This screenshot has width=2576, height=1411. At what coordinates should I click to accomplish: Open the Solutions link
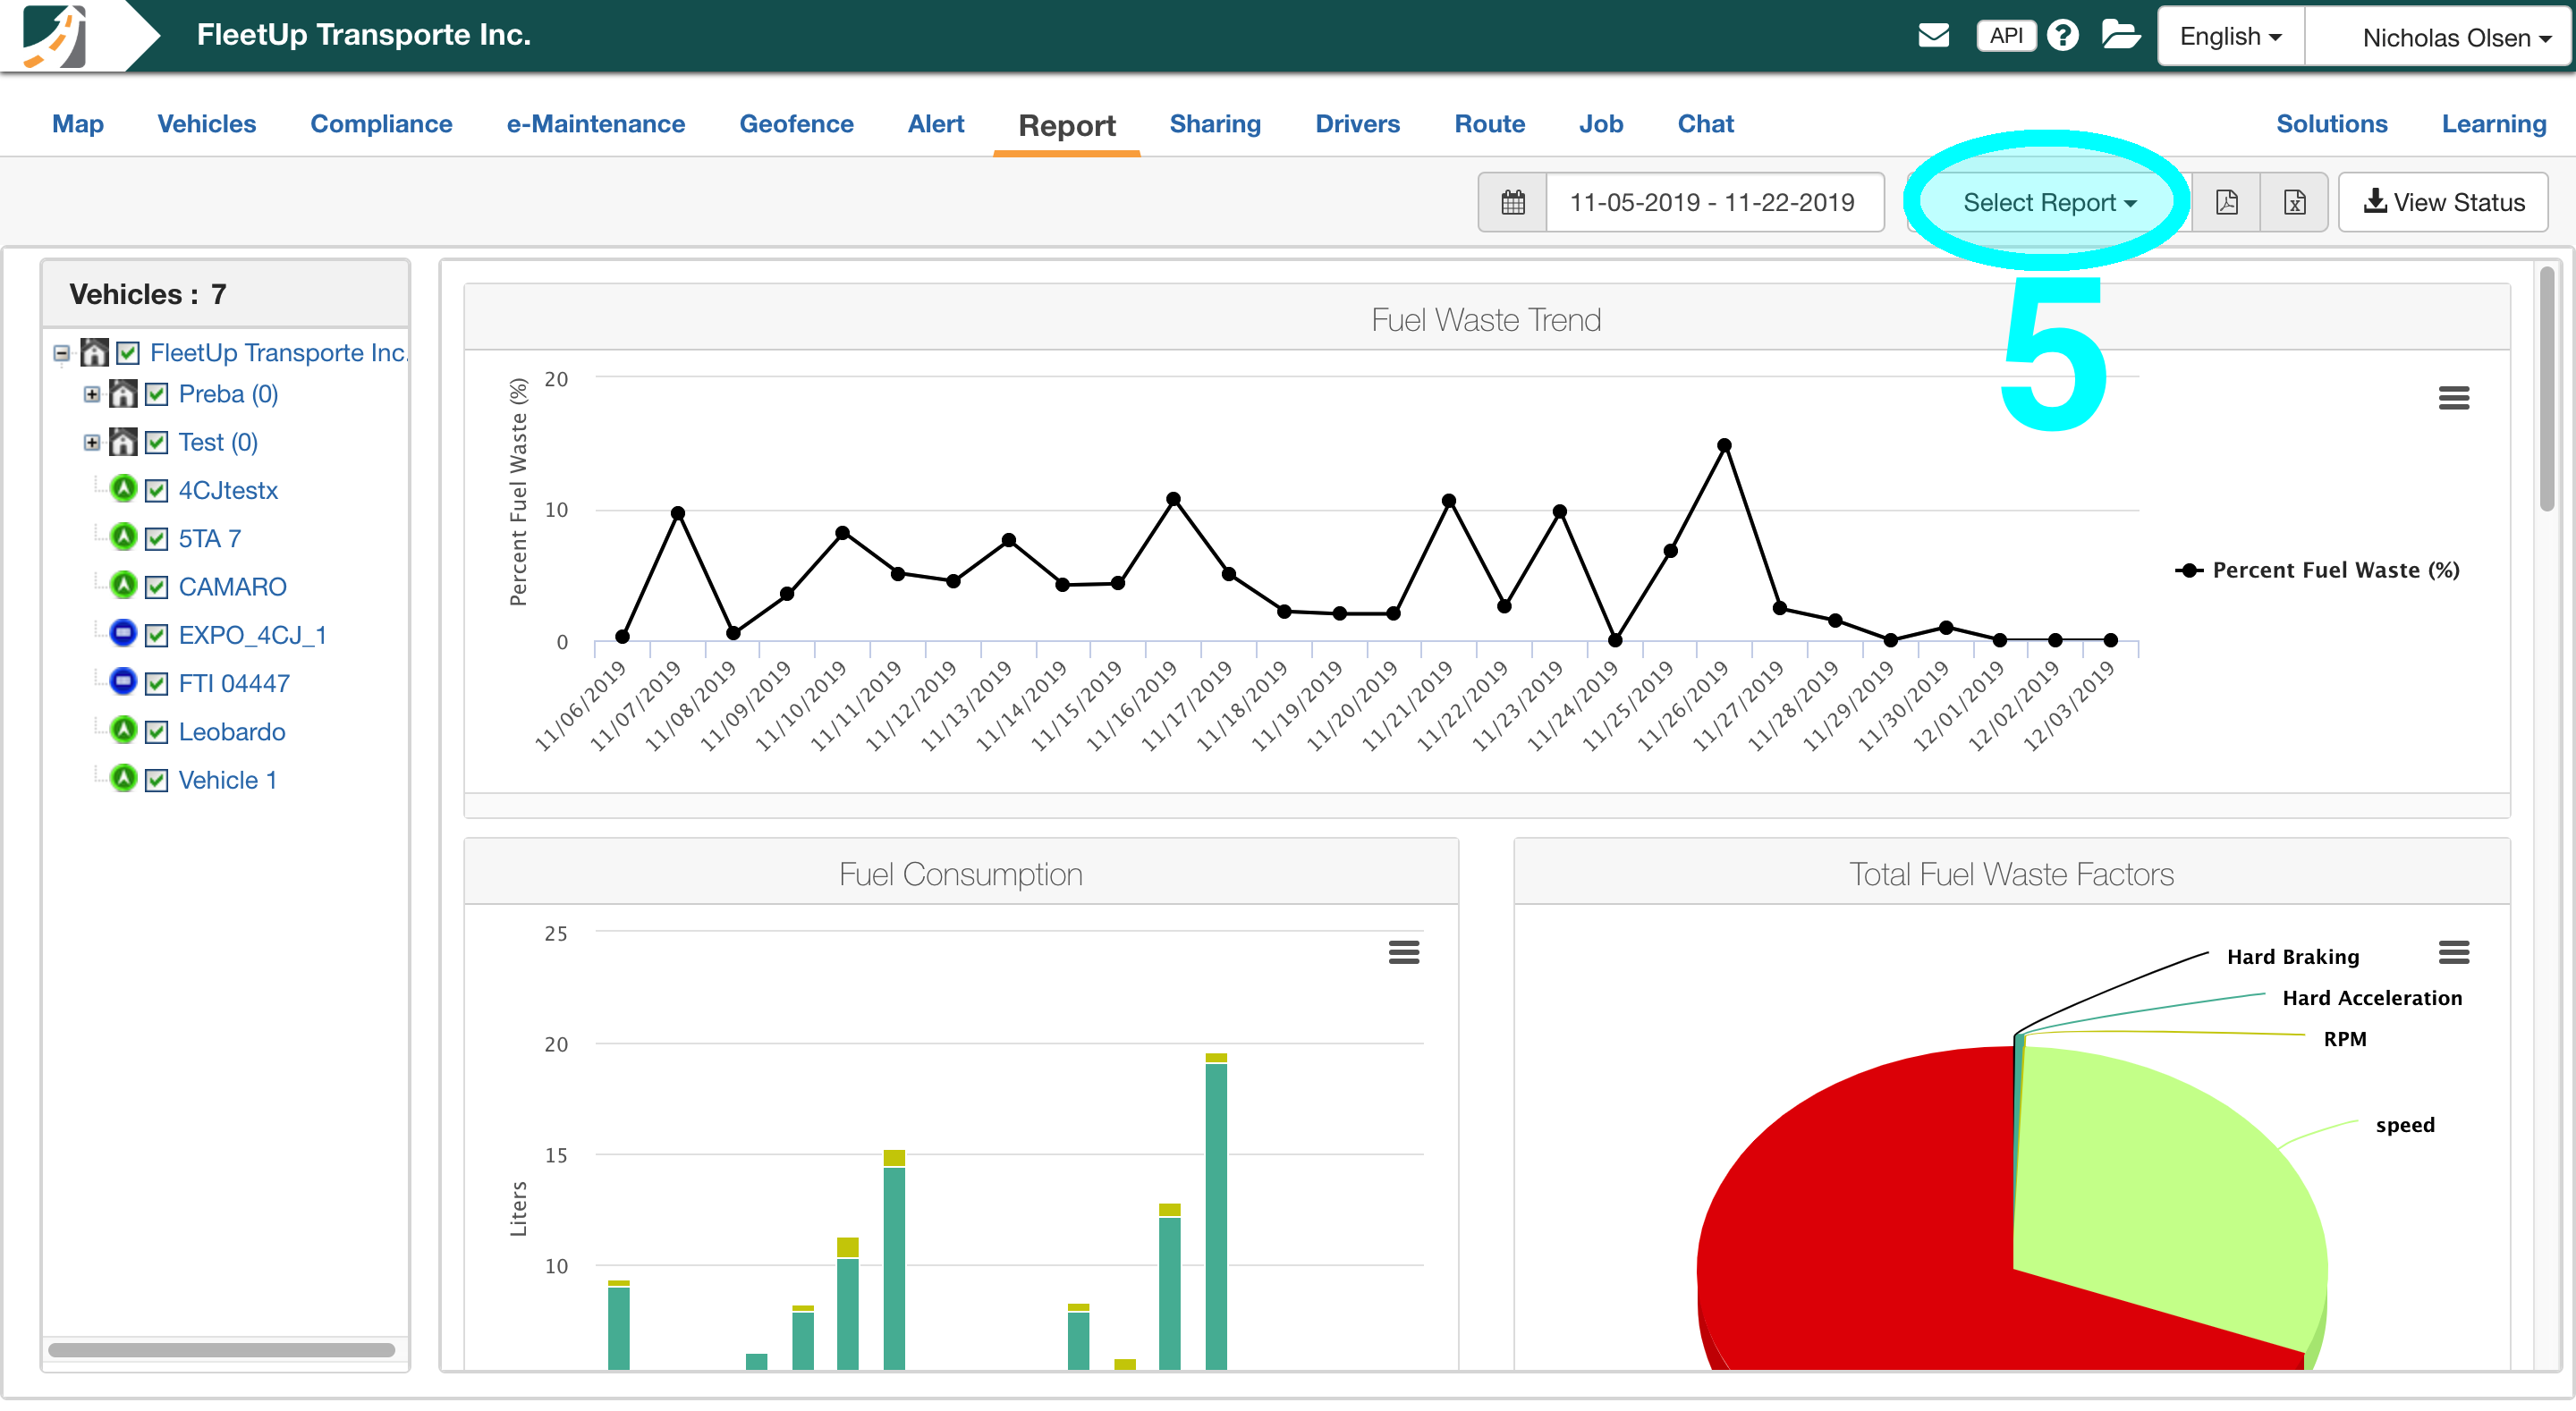click(x=2331, y=123)
